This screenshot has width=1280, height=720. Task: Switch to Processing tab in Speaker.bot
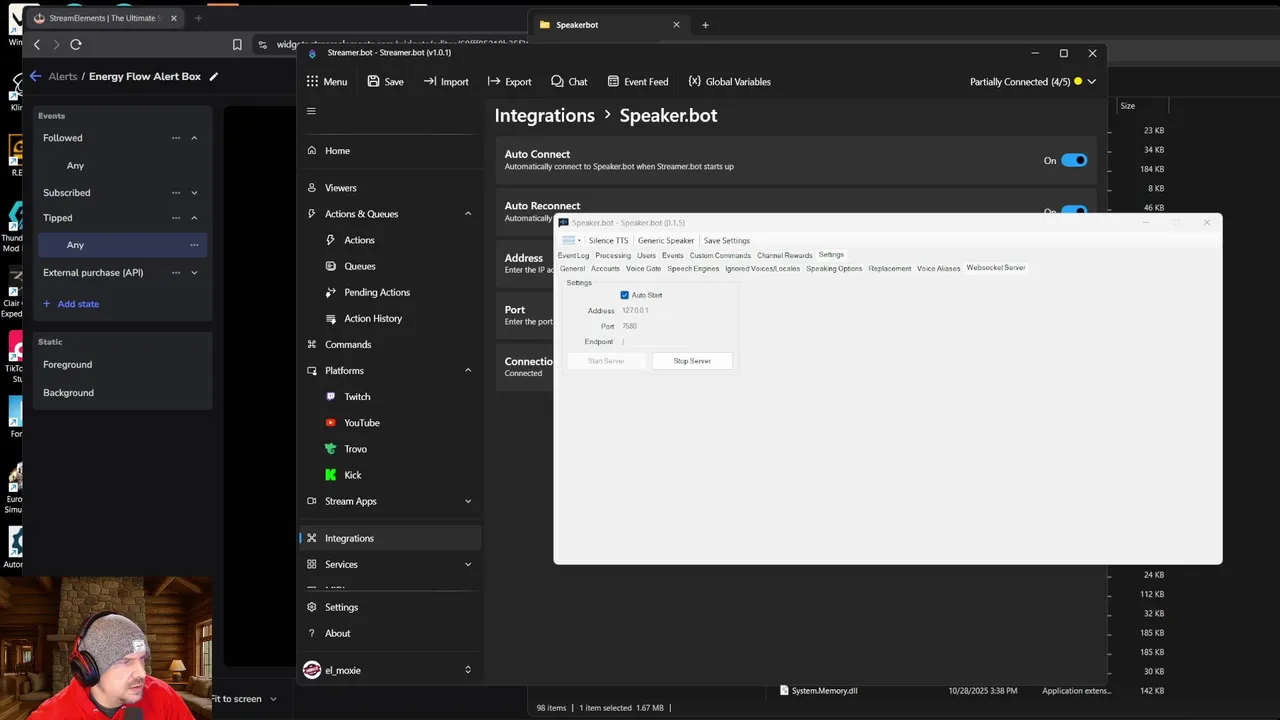[613, 255]
